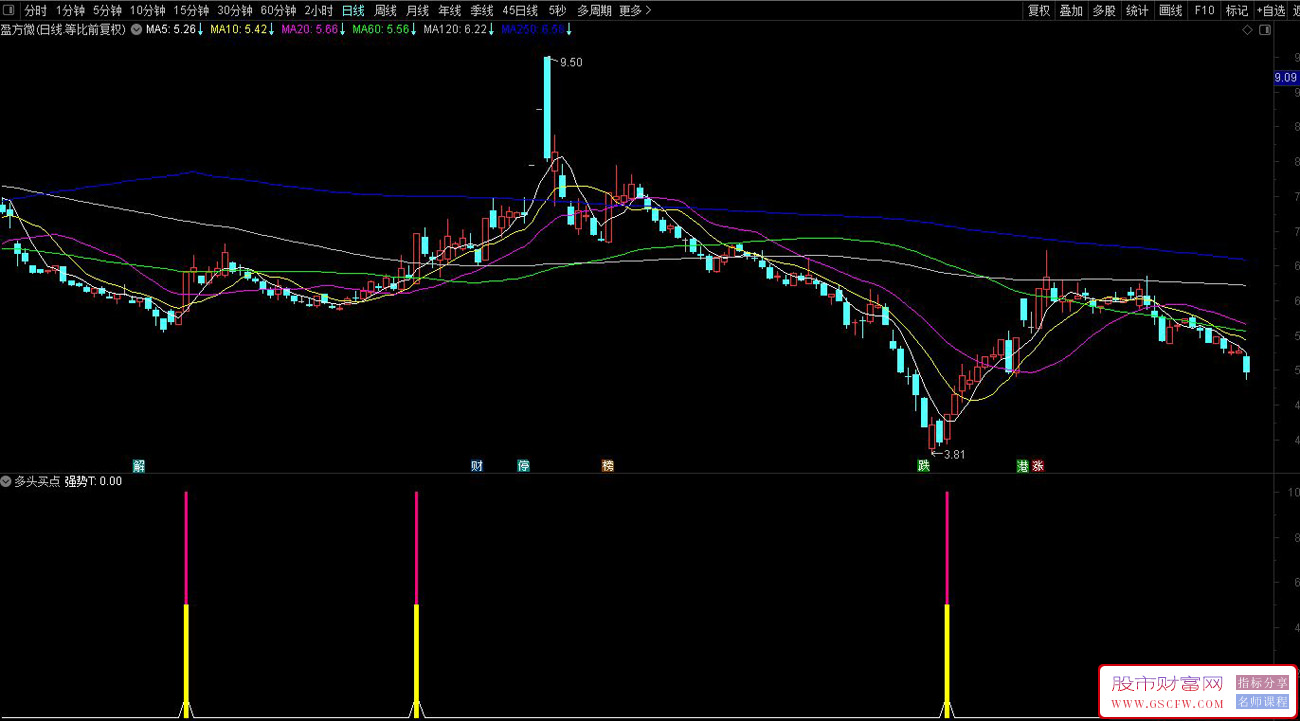Switch to the 分时 period tab
Viewport: 1300px width, 721px height.
point(36,11)
